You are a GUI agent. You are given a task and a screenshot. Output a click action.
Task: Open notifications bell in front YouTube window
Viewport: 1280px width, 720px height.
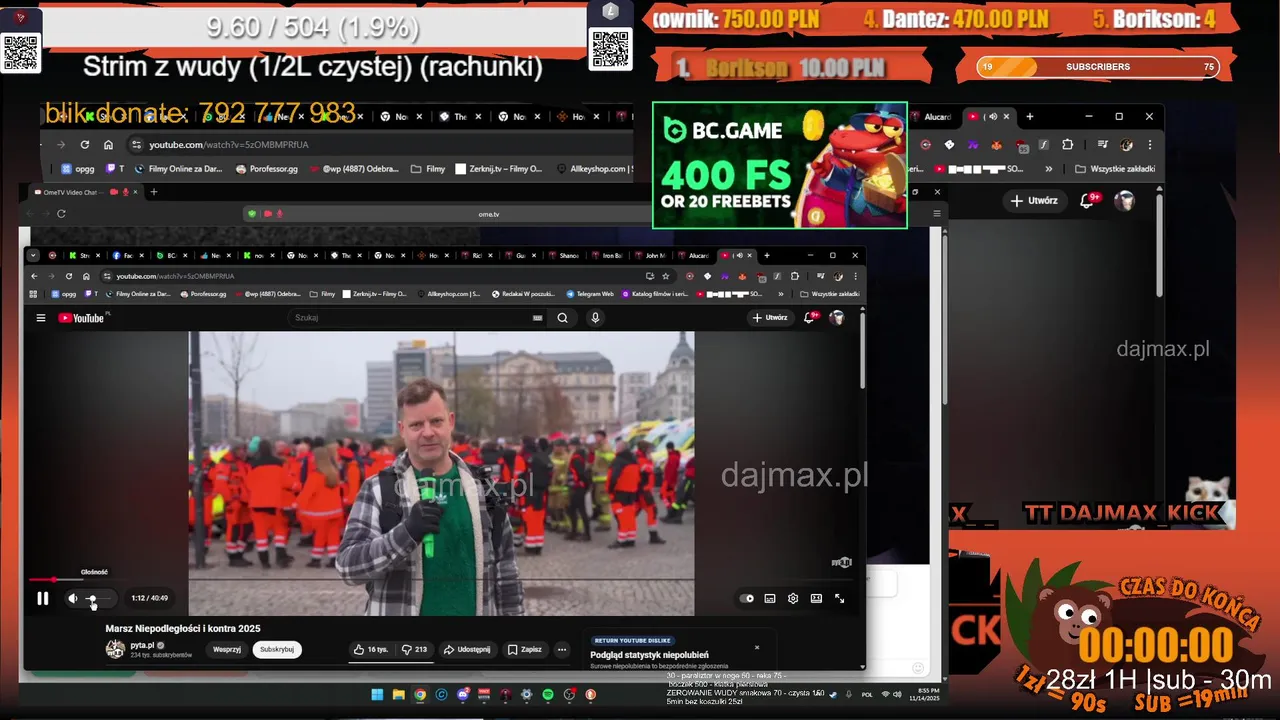click(813, 318)
